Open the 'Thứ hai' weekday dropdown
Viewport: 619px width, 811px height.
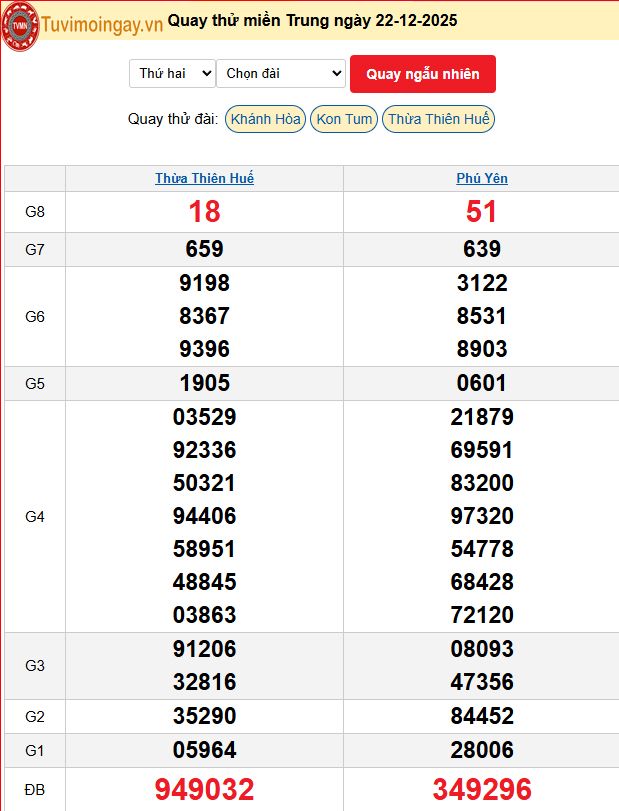(x=172, y=73)
